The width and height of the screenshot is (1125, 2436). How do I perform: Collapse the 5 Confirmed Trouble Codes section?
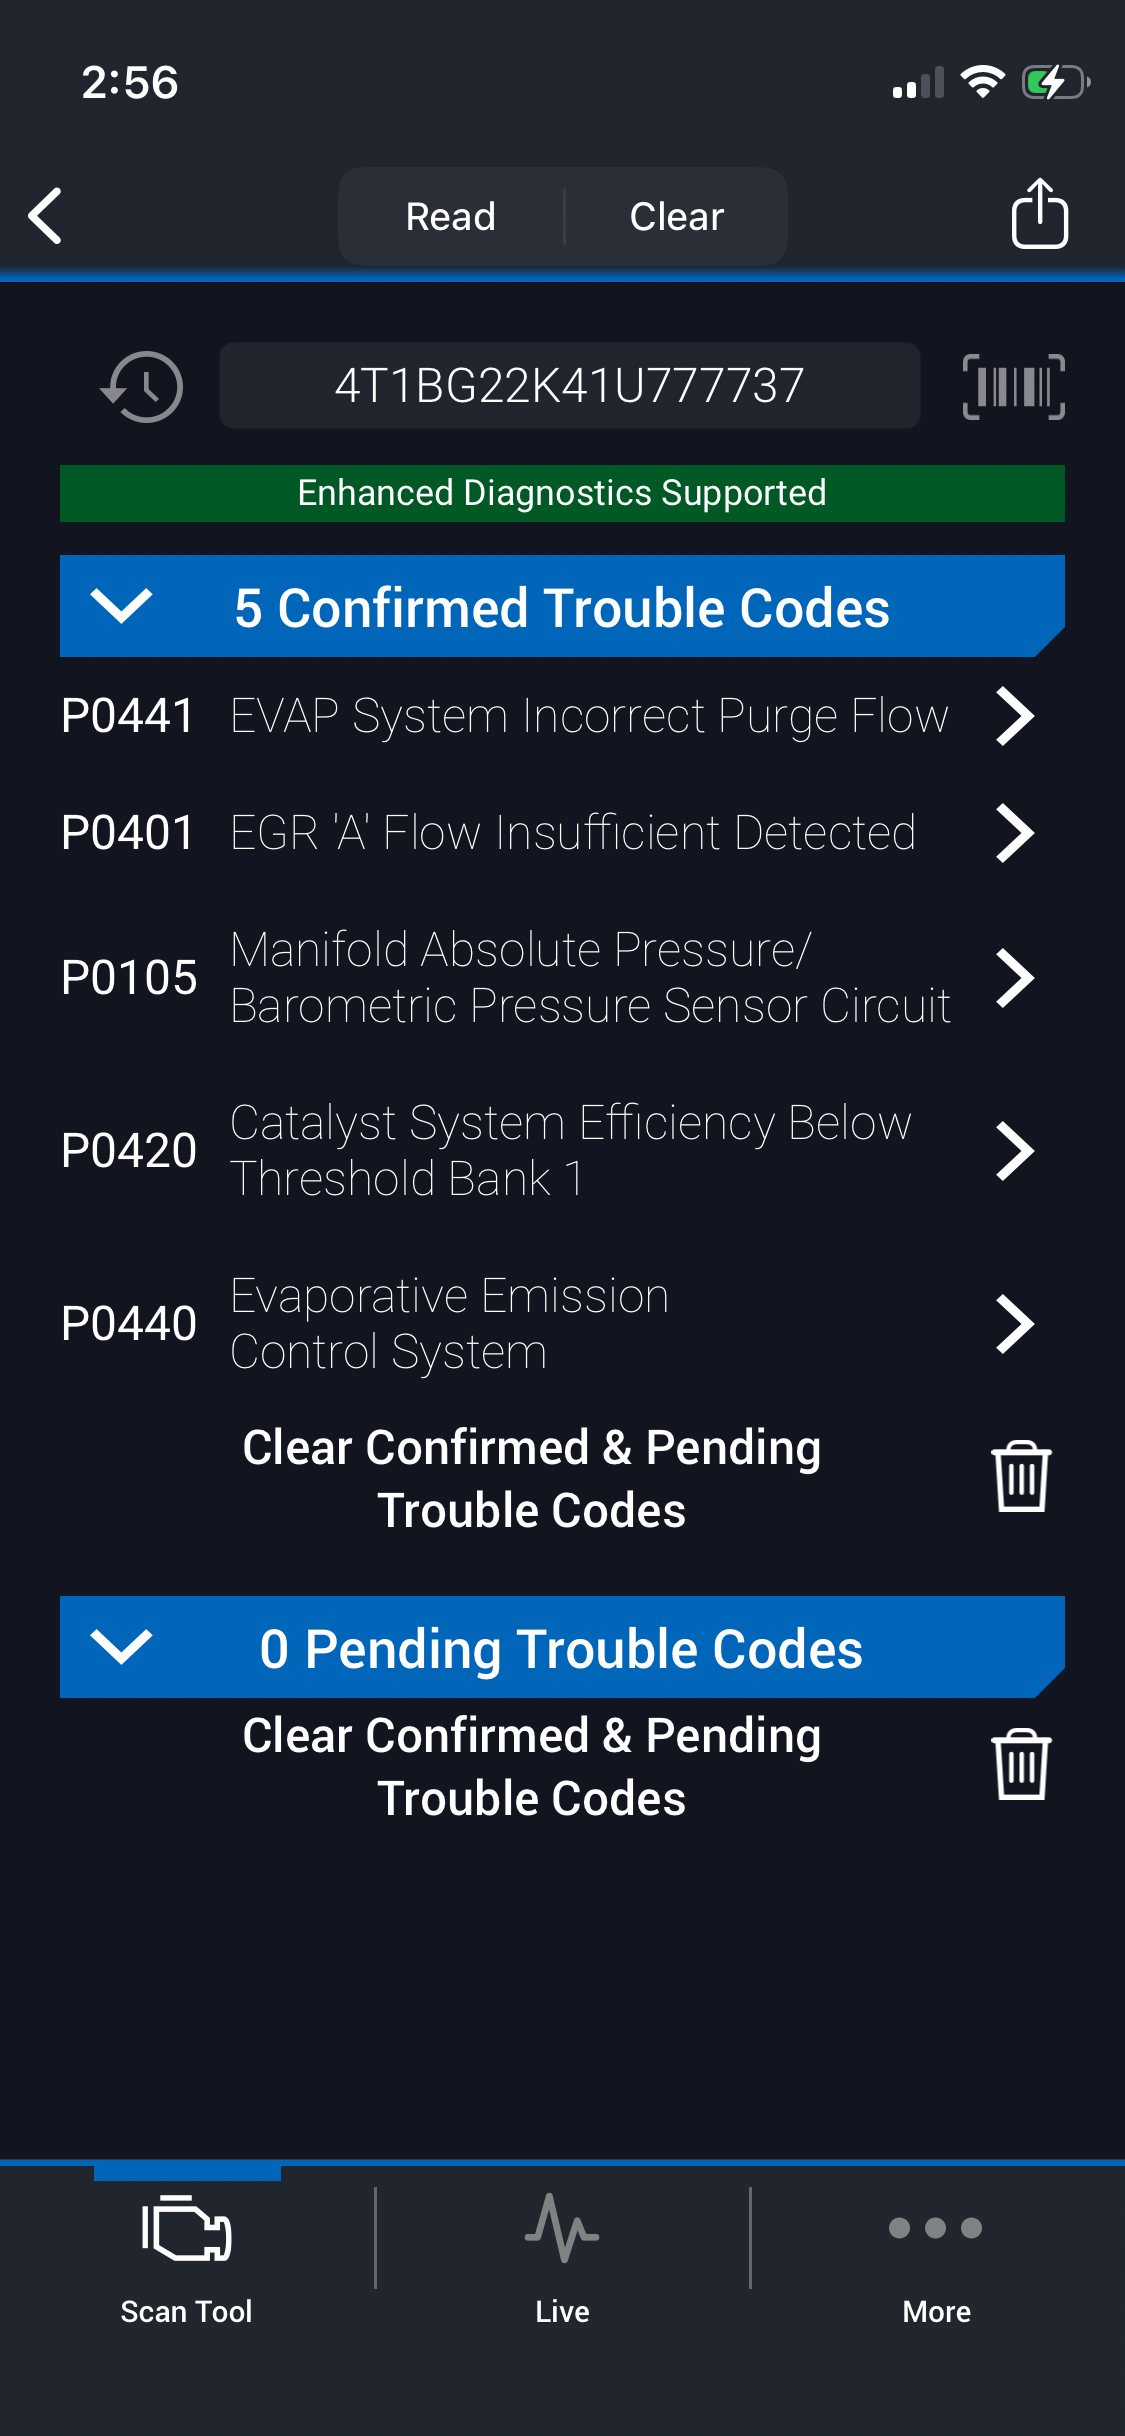point(121,606)
